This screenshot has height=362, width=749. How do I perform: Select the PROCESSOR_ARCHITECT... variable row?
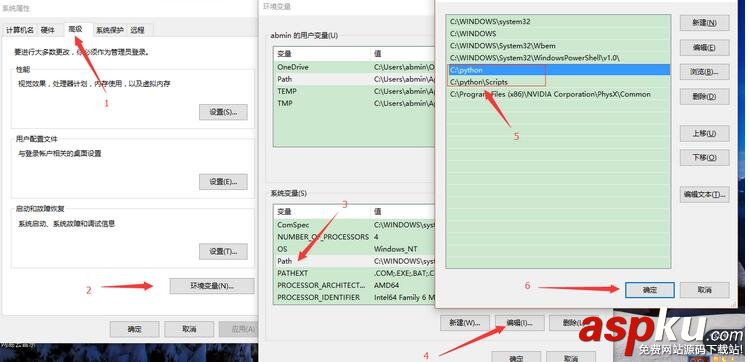tap(354, 285)
